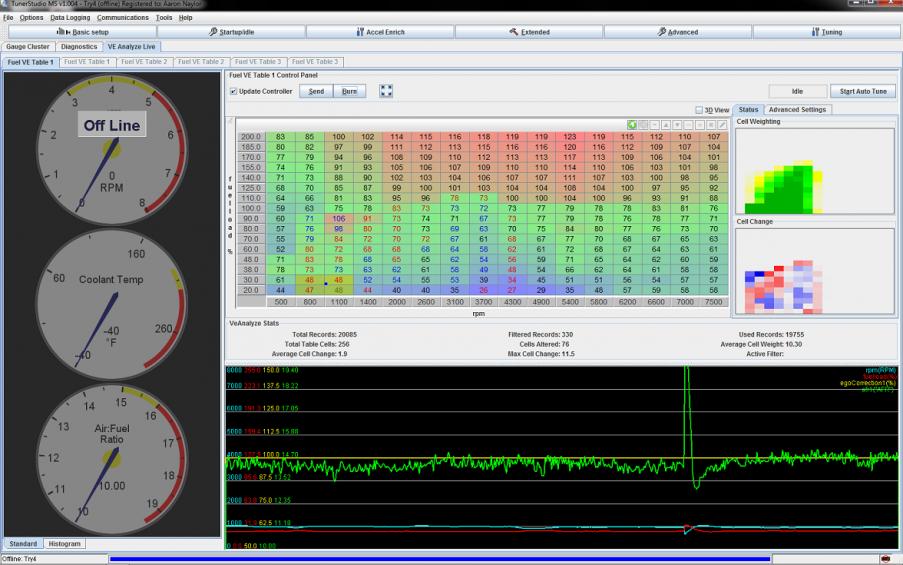Switch to the Advanced Settings tab

coord(797,109)
